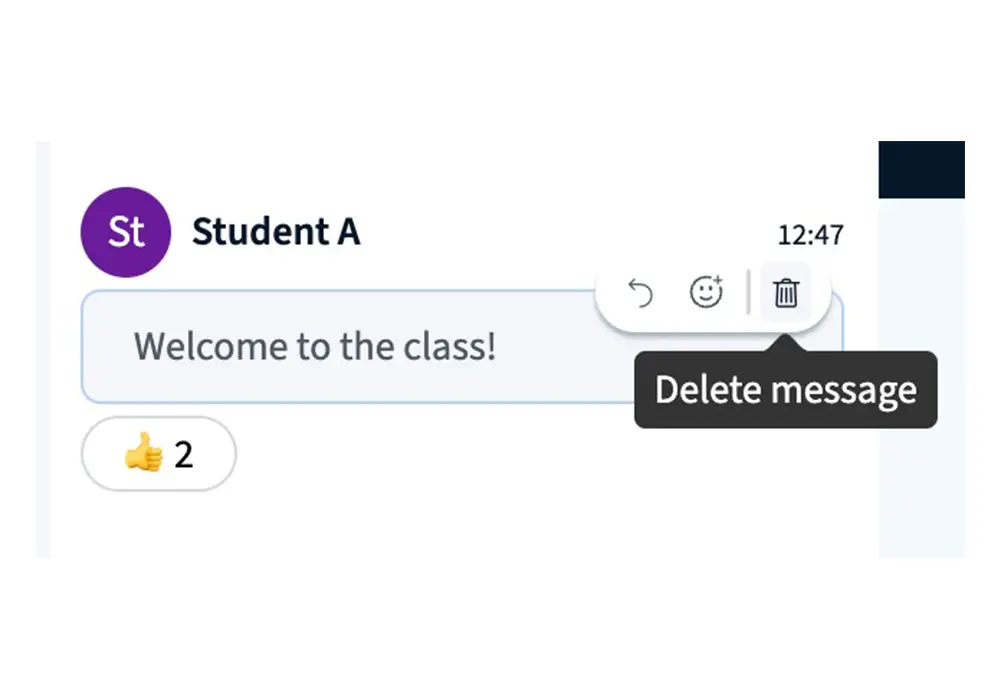The width and height of the screenshot is (1000, 700).
Task: Click the divider line before the trash icon
Action: tap(748, 293)
